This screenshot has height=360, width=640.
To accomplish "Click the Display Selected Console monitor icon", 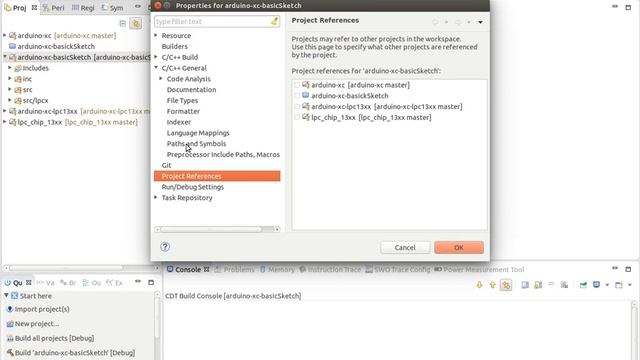I will [x=596, y=284].
